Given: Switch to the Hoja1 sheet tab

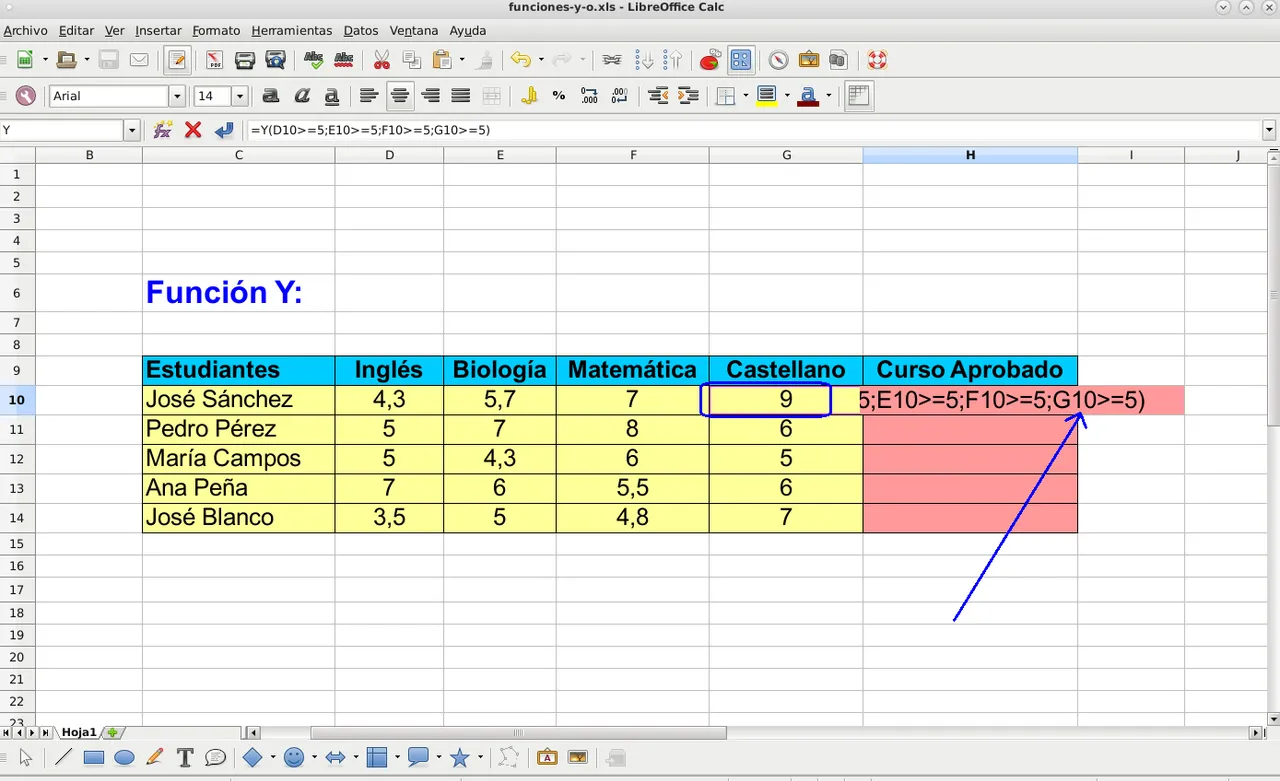Looking at the screenshot, I should (79, 733).
